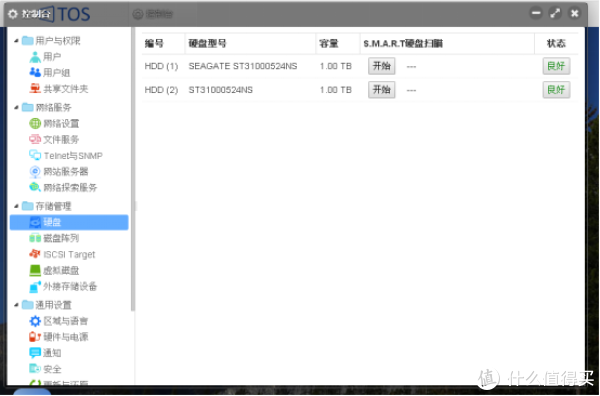Minimize the 控制台 window

pyautogui.click(x=536, y=13)
